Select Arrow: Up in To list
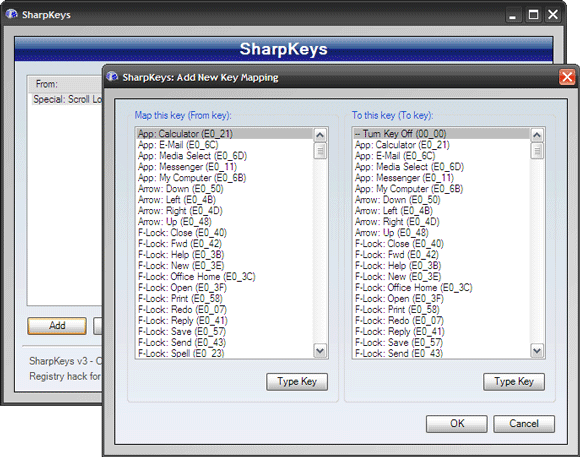The width and height of the screenshot is (580, 457). point(442,232)
